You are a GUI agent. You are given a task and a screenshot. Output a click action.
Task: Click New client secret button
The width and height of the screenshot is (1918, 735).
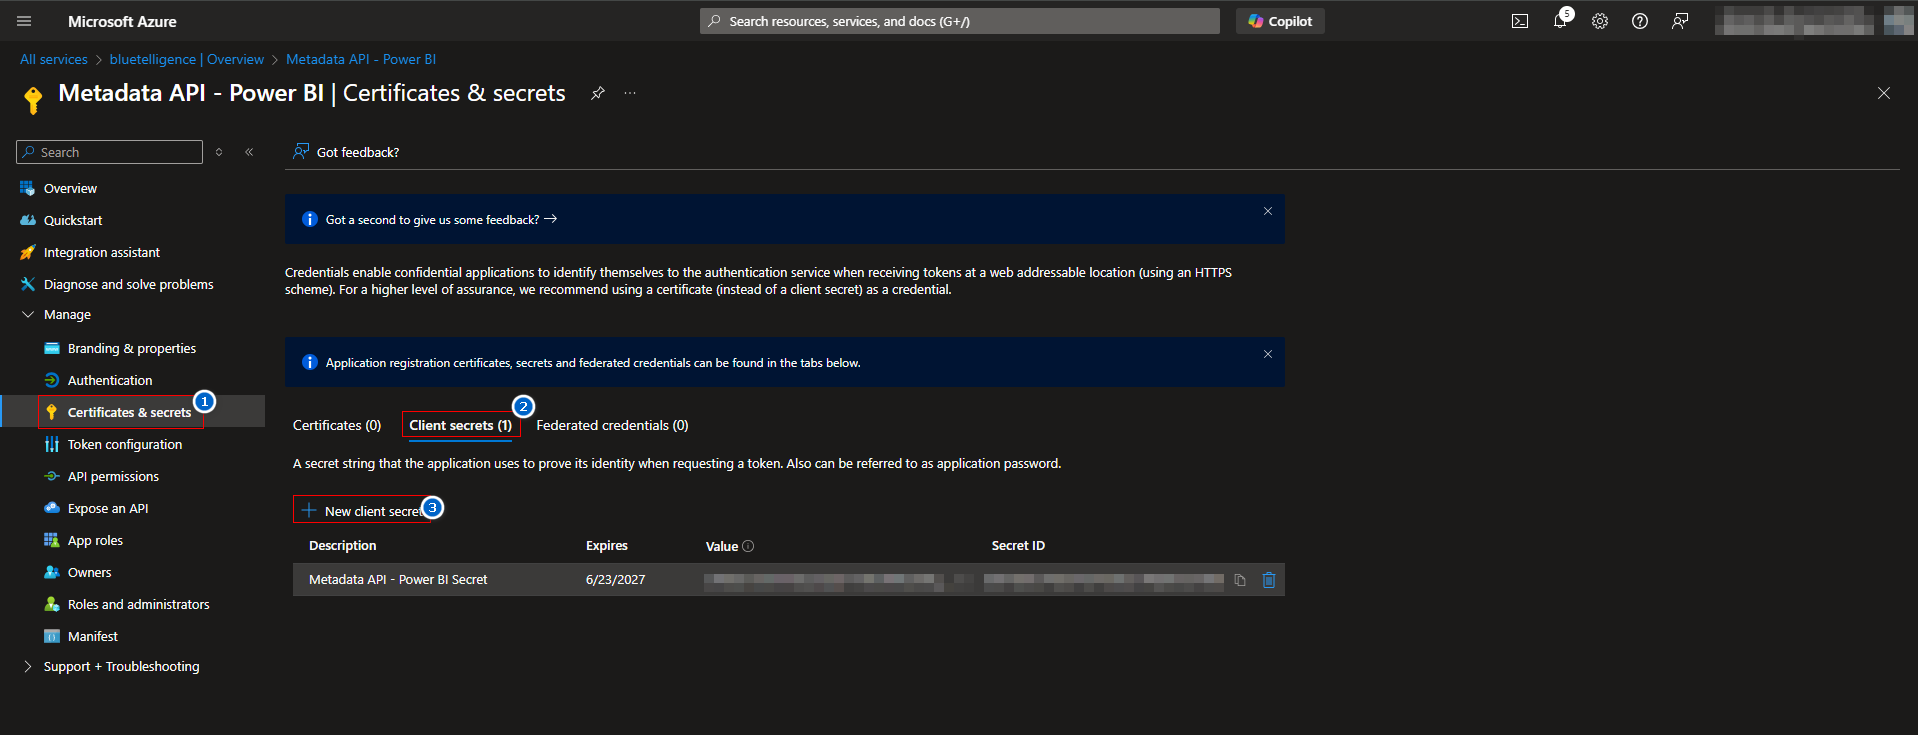coord(362,511)
